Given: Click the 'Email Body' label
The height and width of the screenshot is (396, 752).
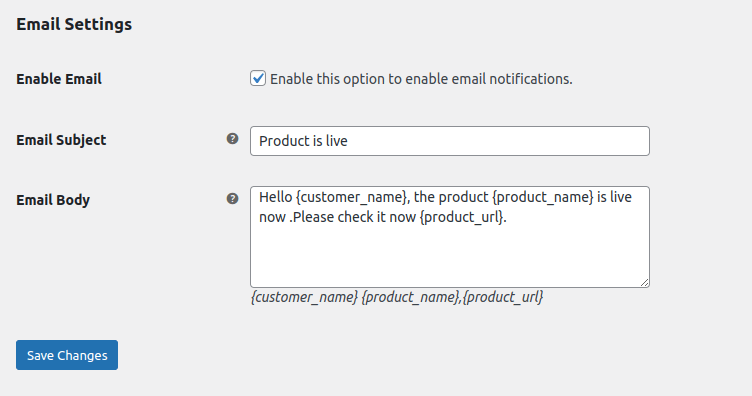Looking at the screenshot, I should 53,200.
